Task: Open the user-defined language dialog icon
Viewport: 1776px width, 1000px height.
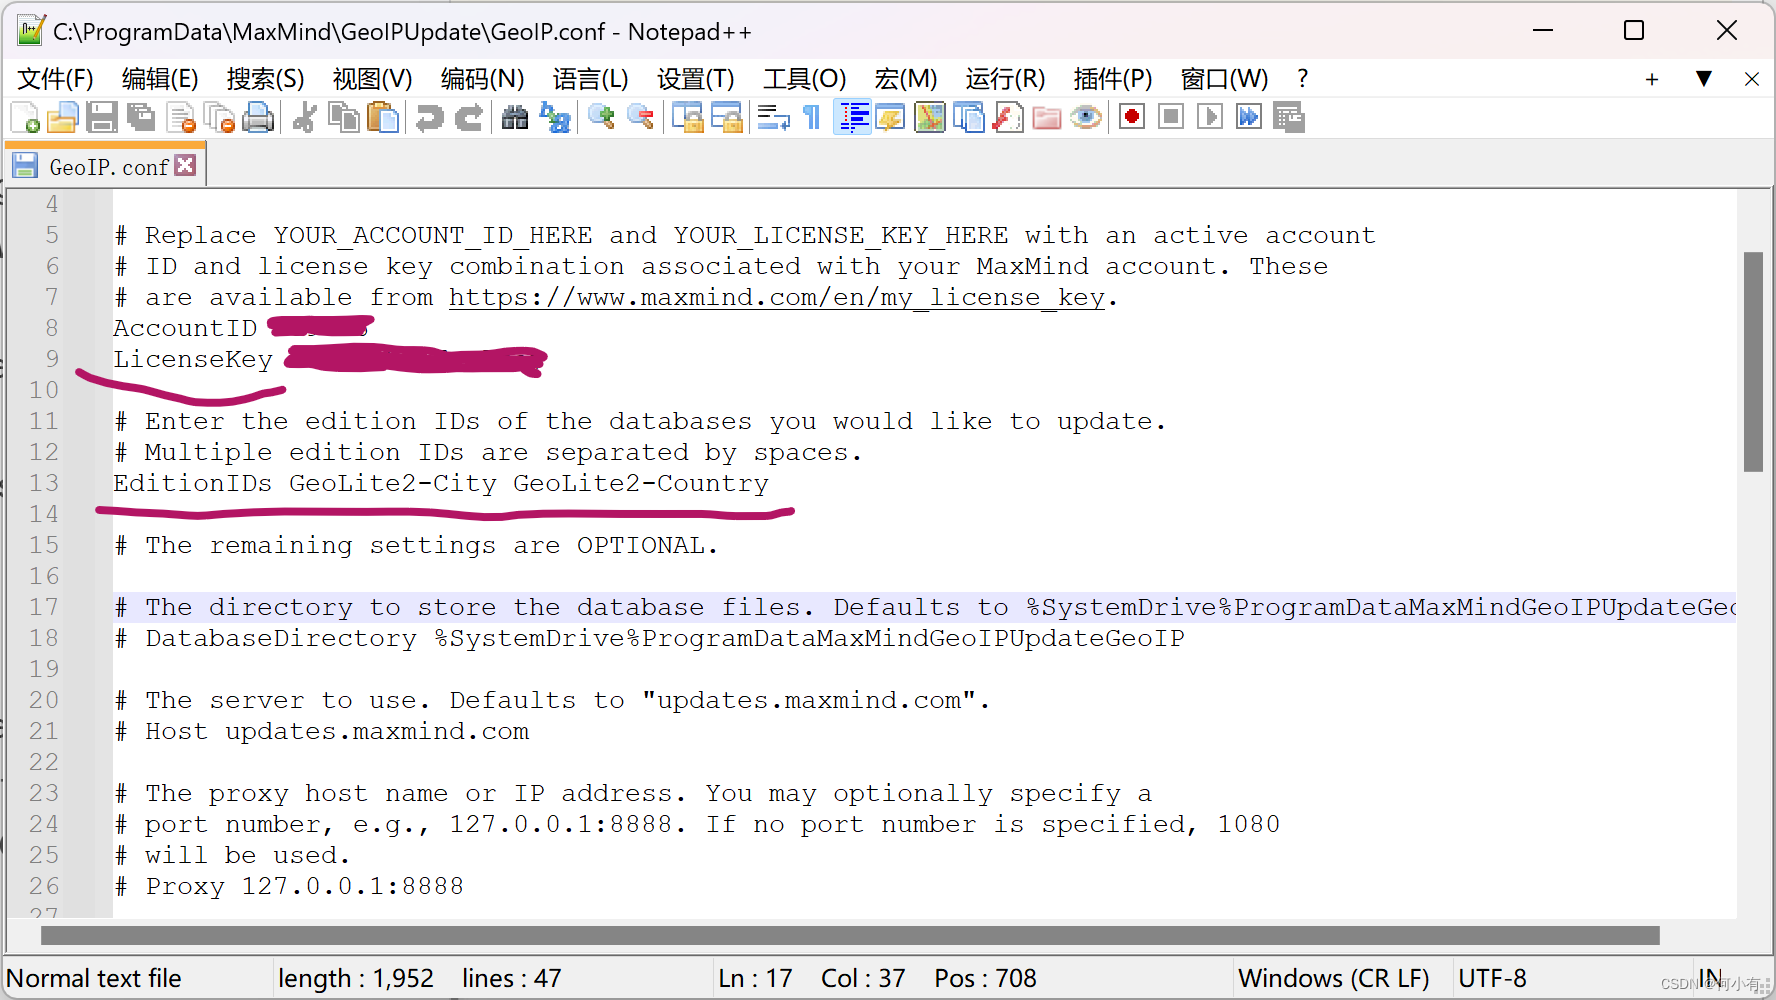Action: pyautogui.click(x=890, y=118)
